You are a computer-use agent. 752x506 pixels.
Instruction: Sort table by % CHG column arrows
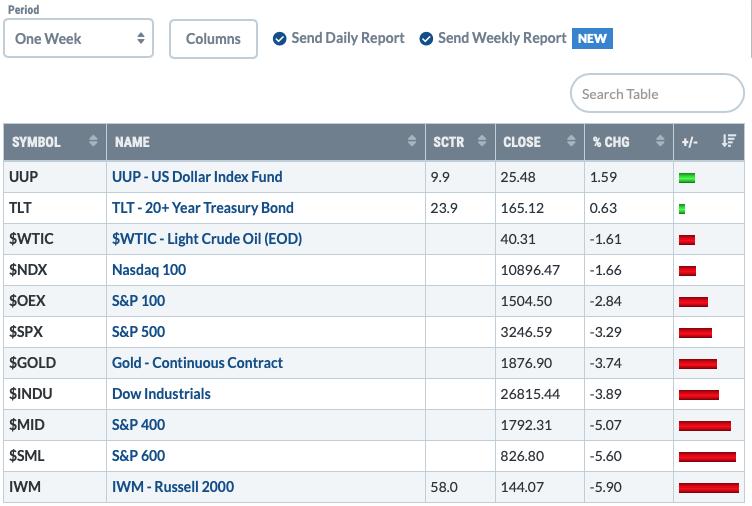pos(660,141)
